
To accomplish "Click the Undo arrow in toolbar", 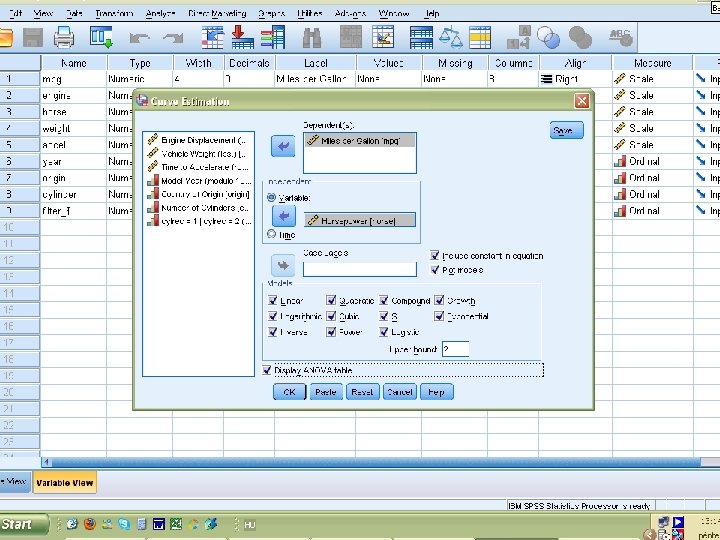I will click(139, 38).
